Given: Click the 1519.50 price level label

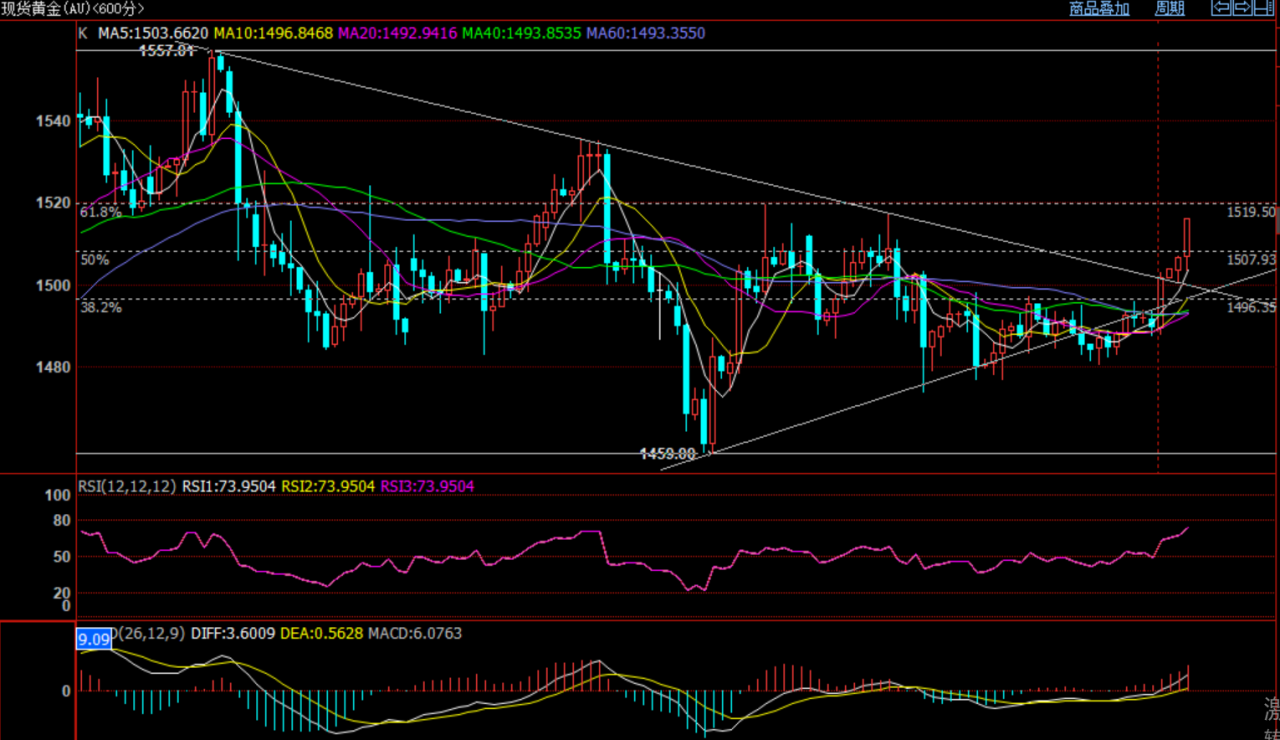Looking at the screenshot, I should click(1252, 212).
